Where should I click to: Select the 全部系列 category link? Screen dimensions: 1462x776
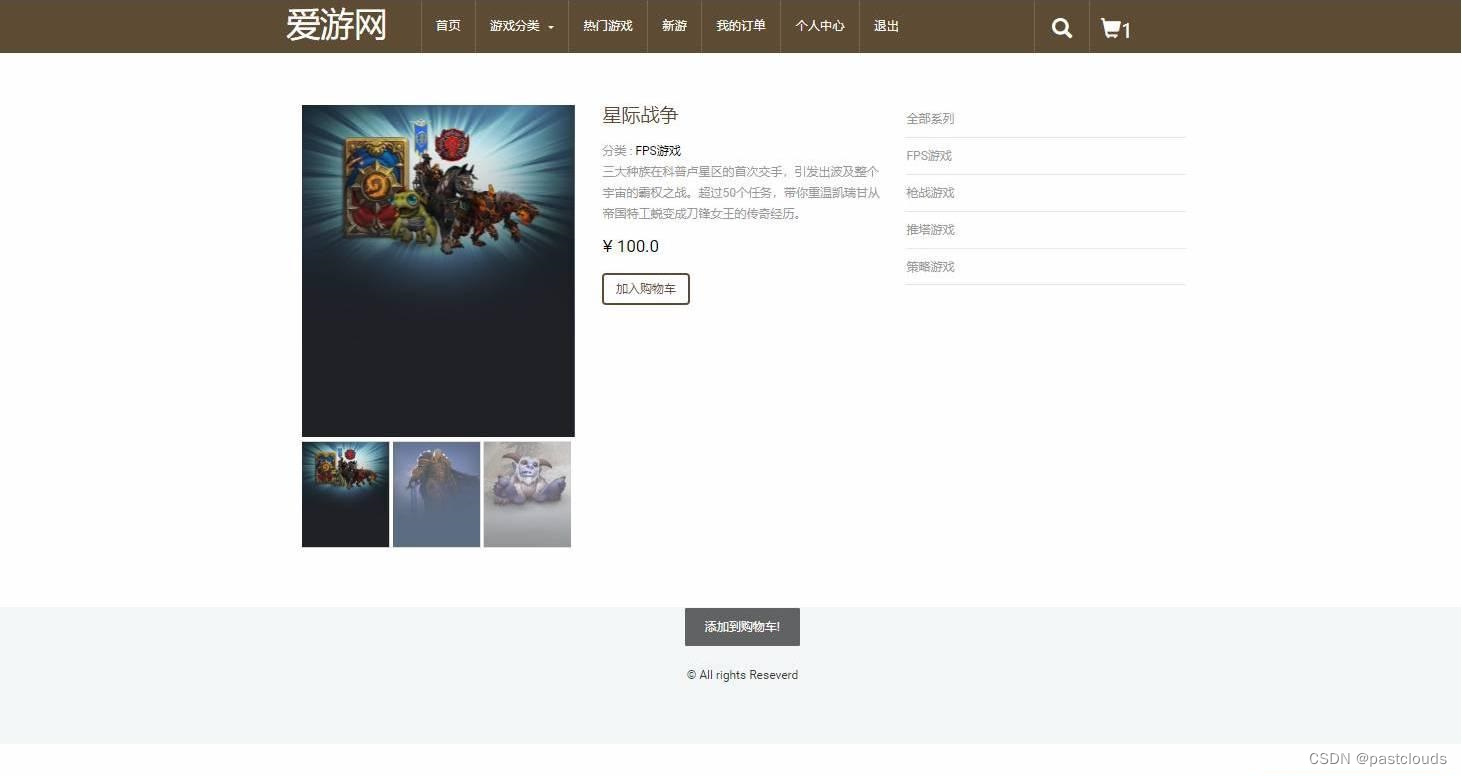coord(929,118)
